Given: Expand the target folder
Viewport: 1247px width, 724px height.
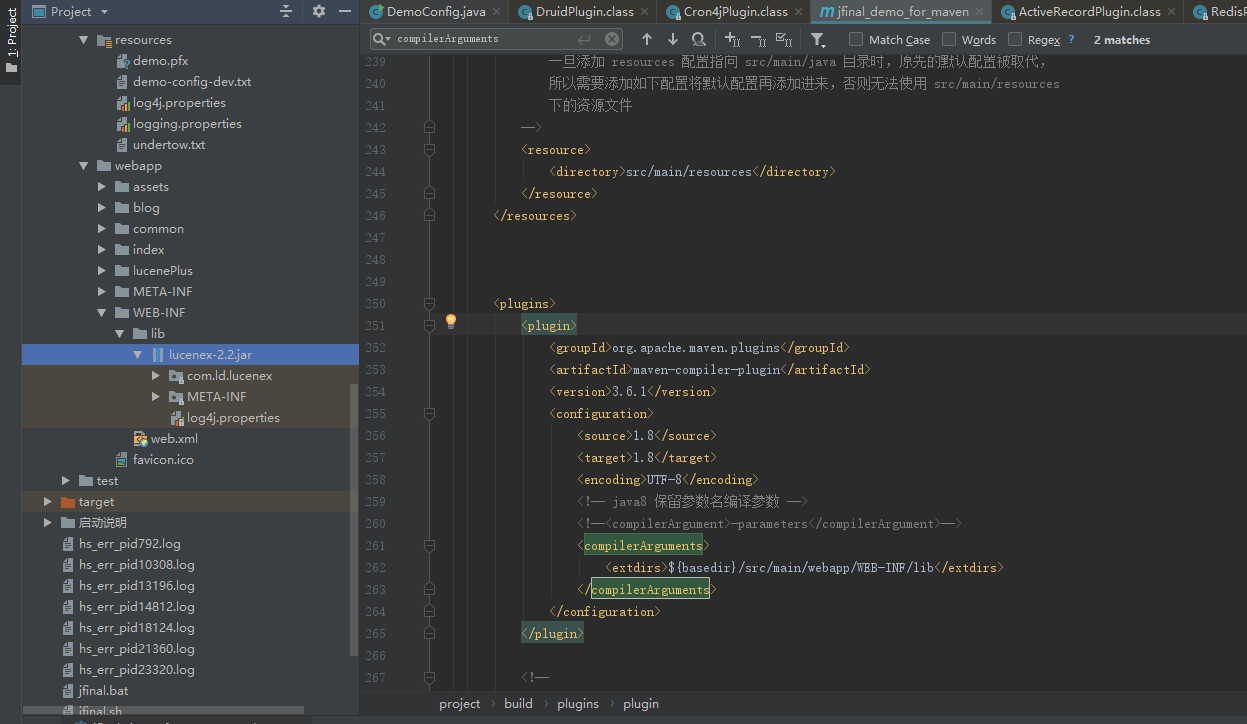Looking at the screenshot, I should 48,502.
